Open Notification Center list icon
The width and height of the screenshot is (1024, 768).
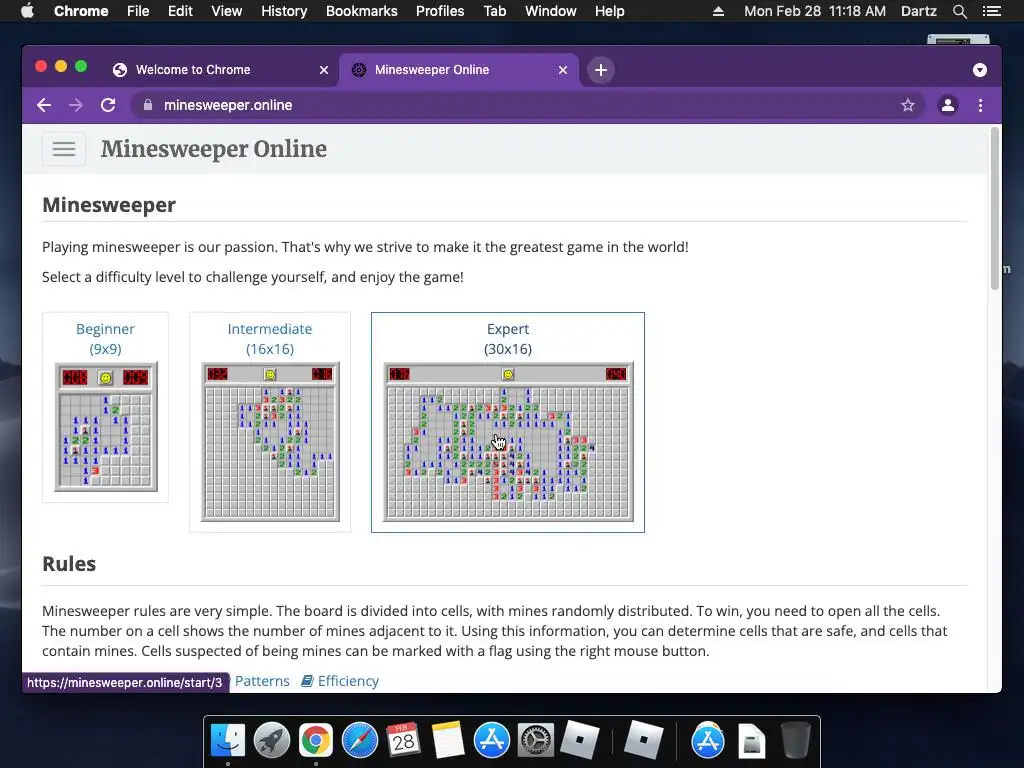991,11
